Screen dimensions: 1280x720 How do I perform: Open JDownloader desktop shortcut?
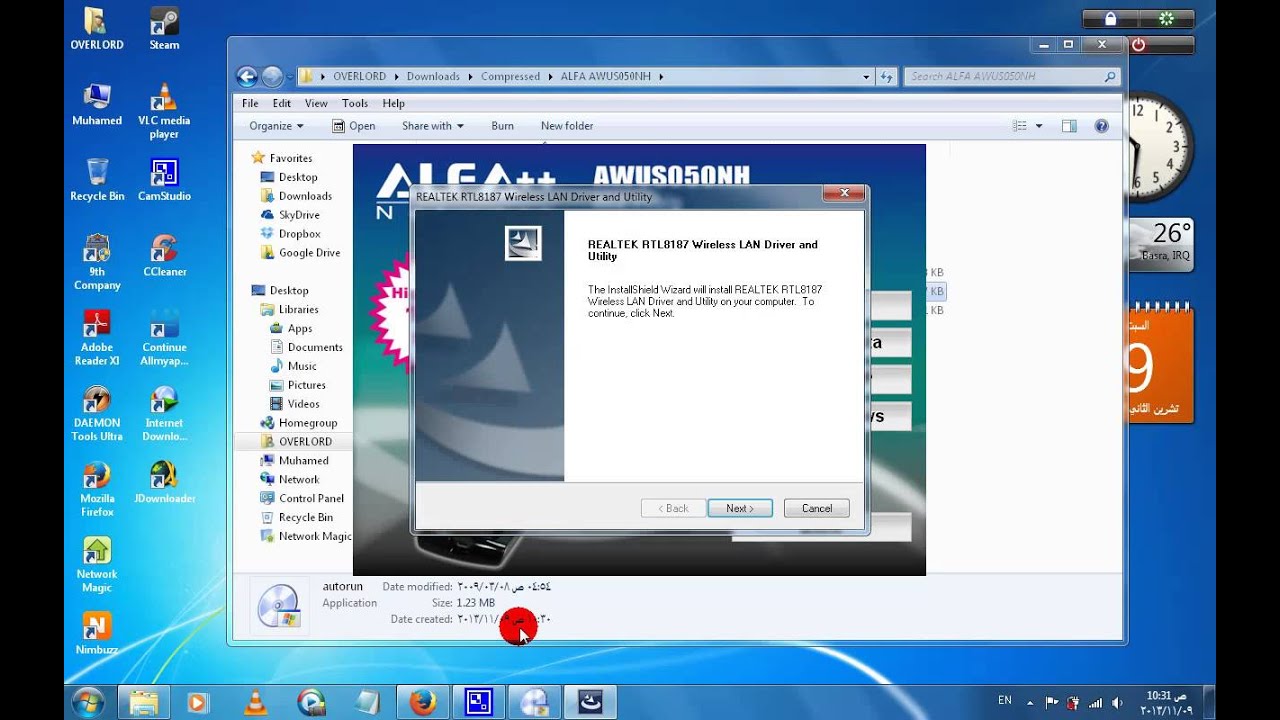pos(164,482)
